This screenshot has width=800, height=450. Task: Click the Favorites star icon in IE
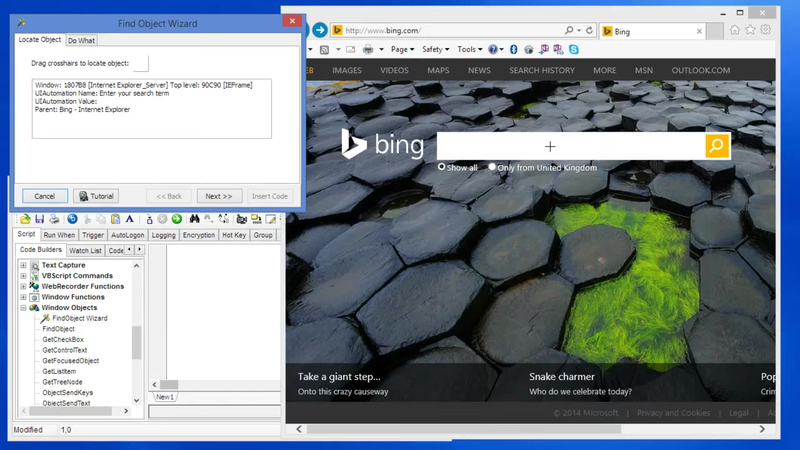pyautogui.click(x=750, y=30)
